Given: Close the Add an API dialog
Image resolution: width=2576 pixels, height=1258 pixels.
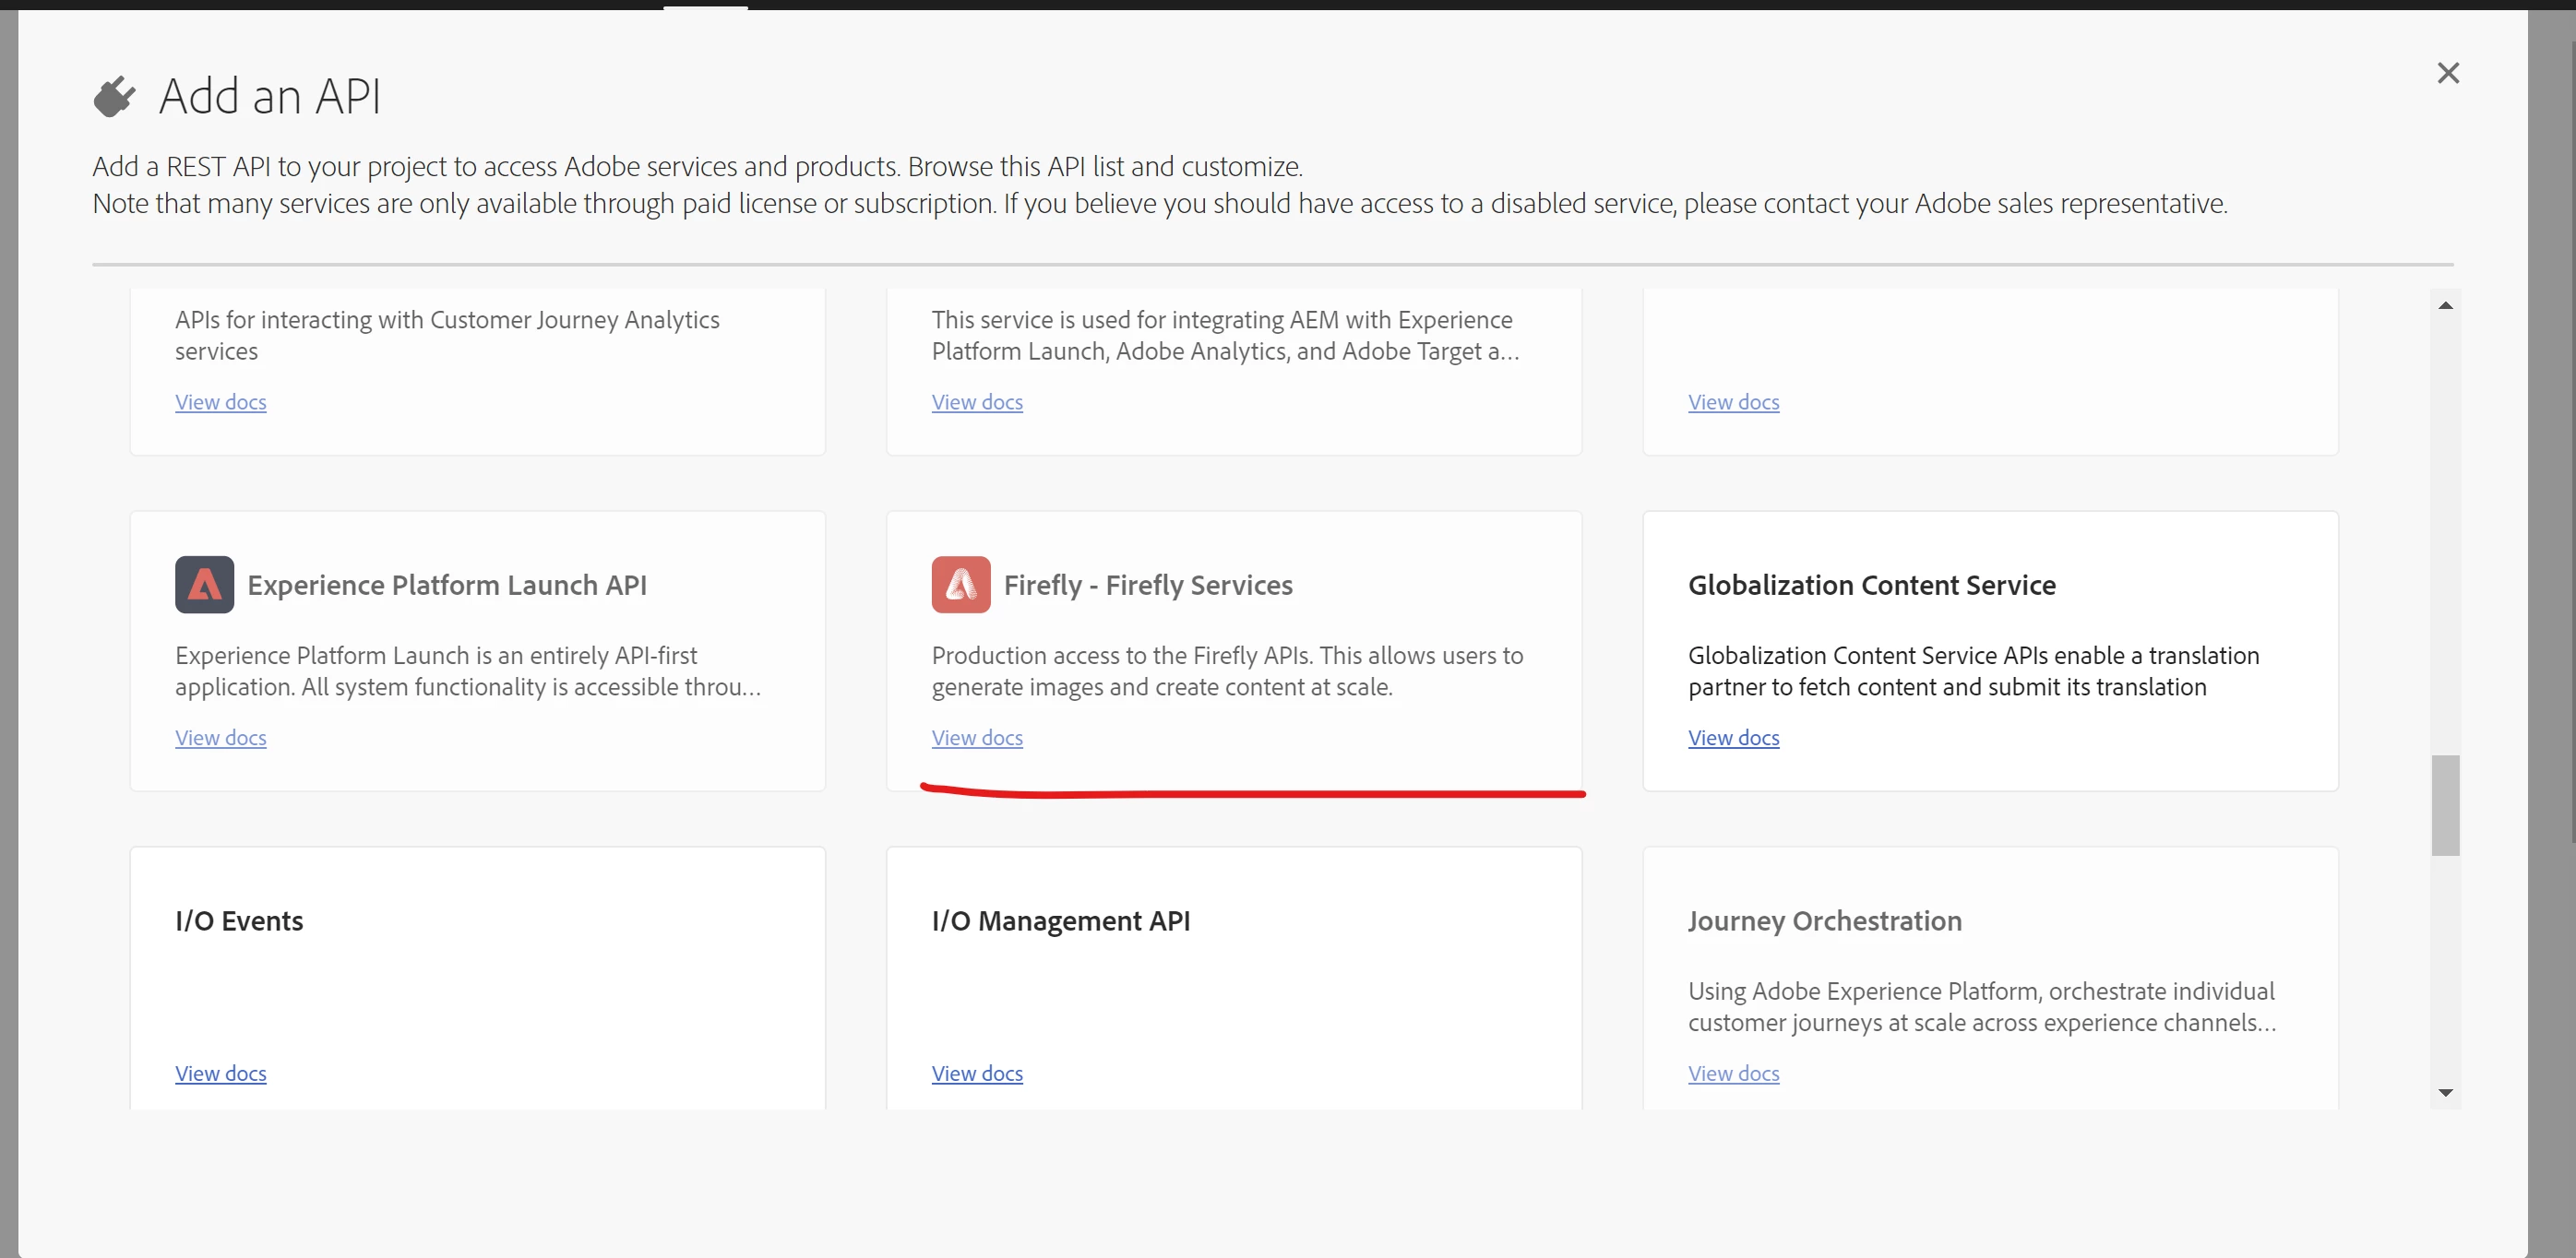Looking at the screenshot, I should coord(2447,73).
